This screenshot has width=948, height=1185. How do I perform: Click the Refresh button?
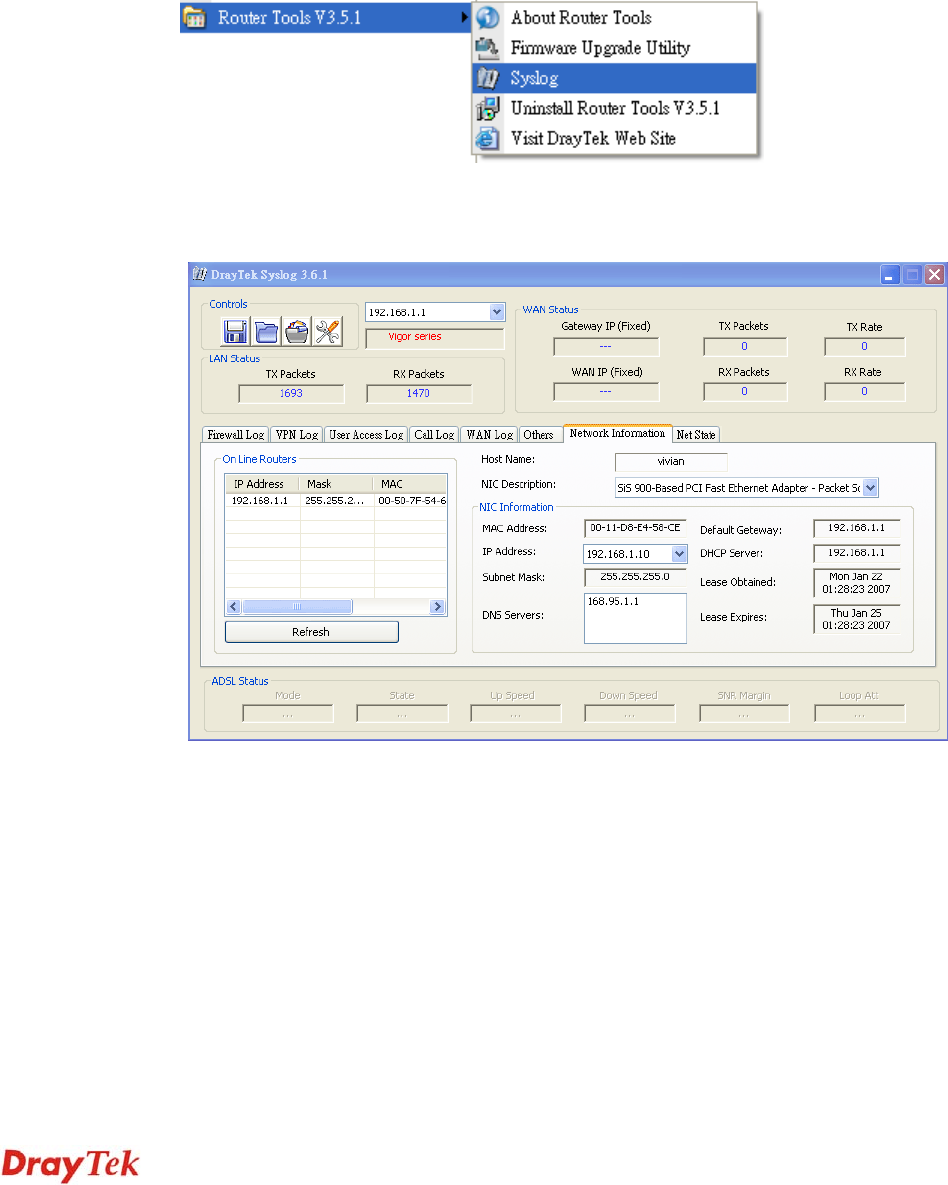(x=311, y=632)
